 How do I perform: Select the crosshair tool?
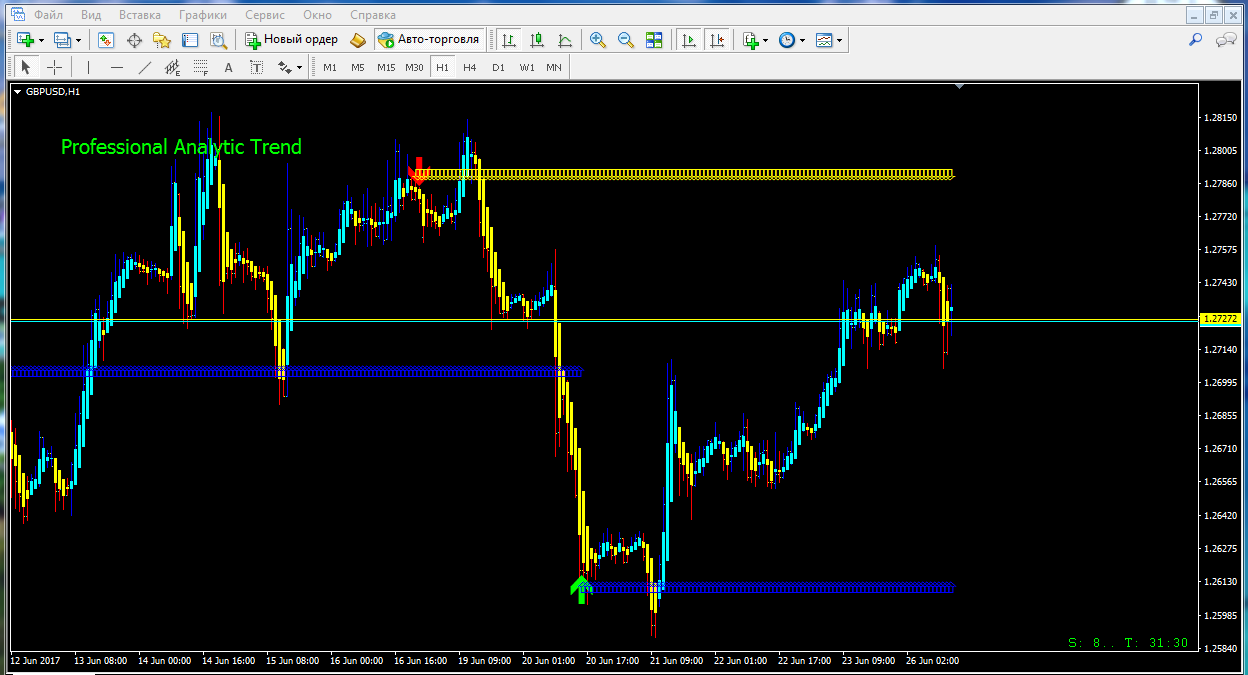54,67
